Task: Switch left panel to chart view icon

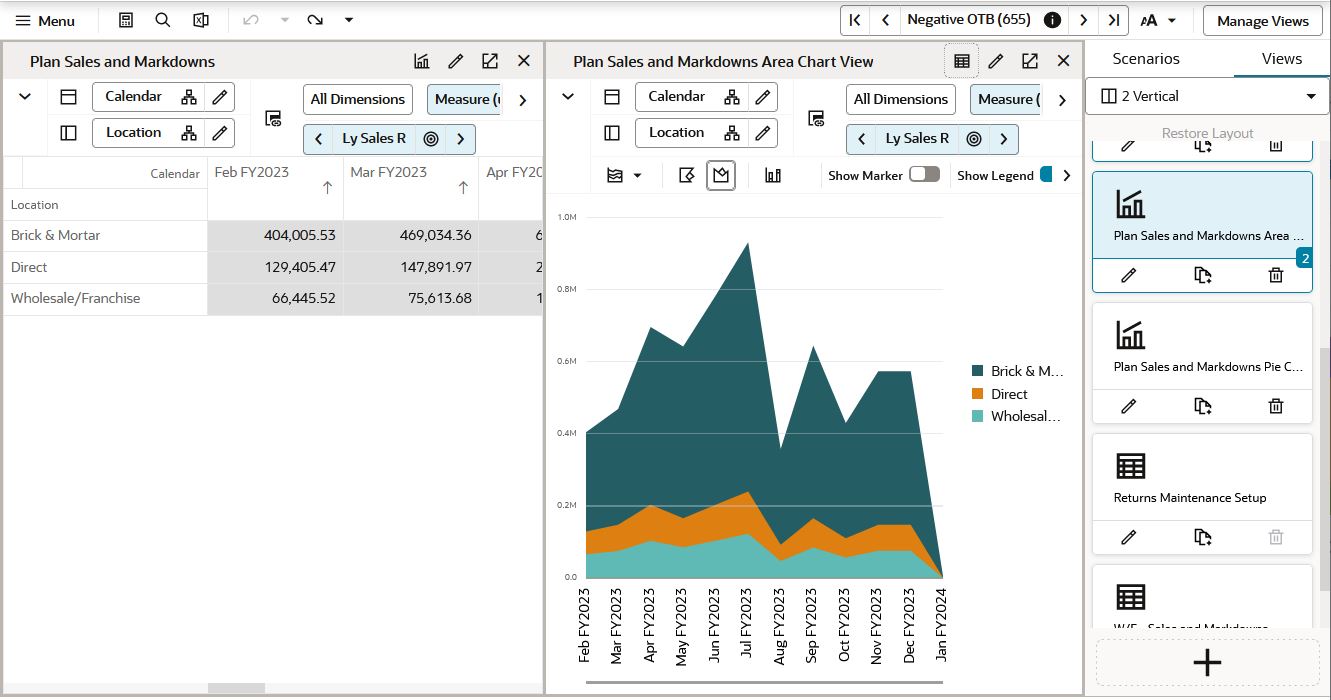Action: [x=422, y=61]
